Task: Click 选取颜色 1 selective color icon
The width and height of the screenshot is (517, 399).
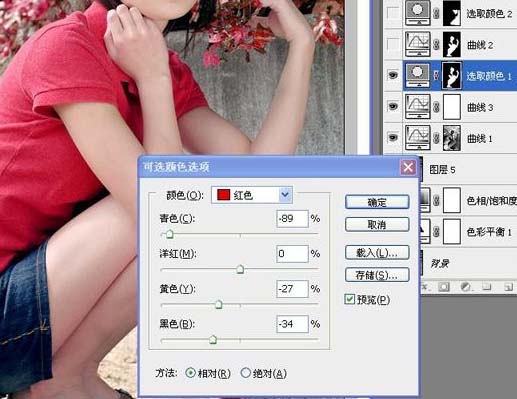Action: coord(418,76)
